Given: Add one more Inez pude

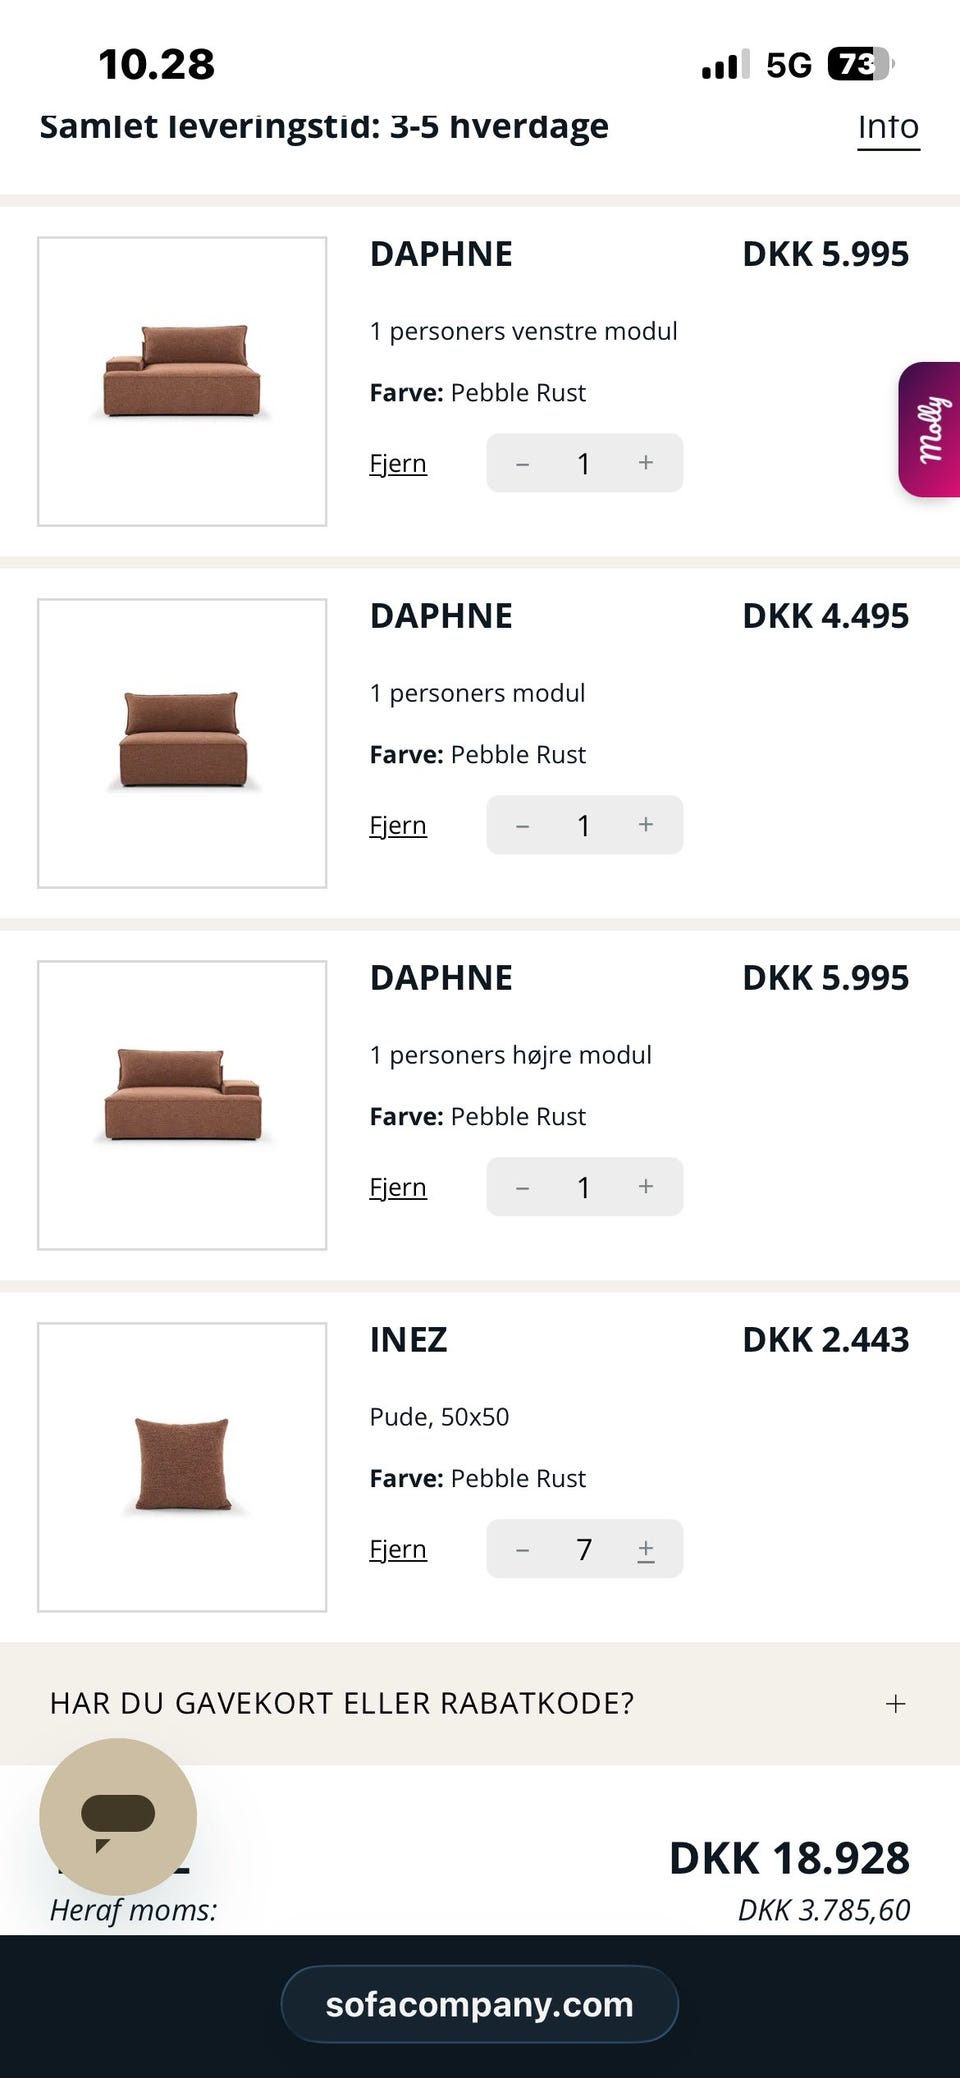Looking at the screenshot, I should coord(646,1549).
